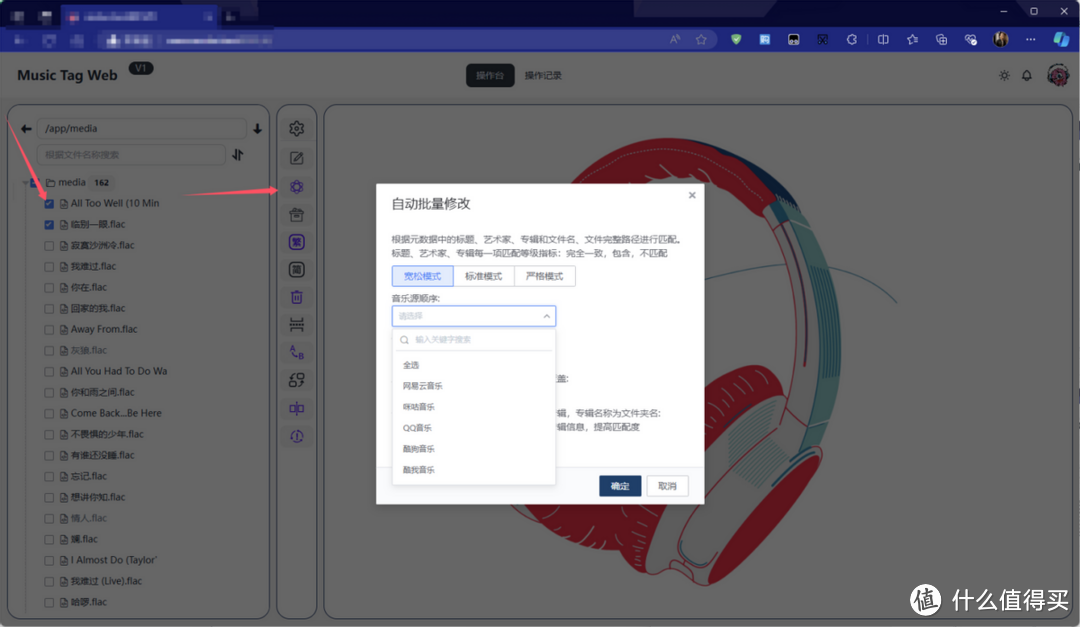Click the 简 simplified Chinese conversion icon
1080x627 pixels.
pos(296,268)
